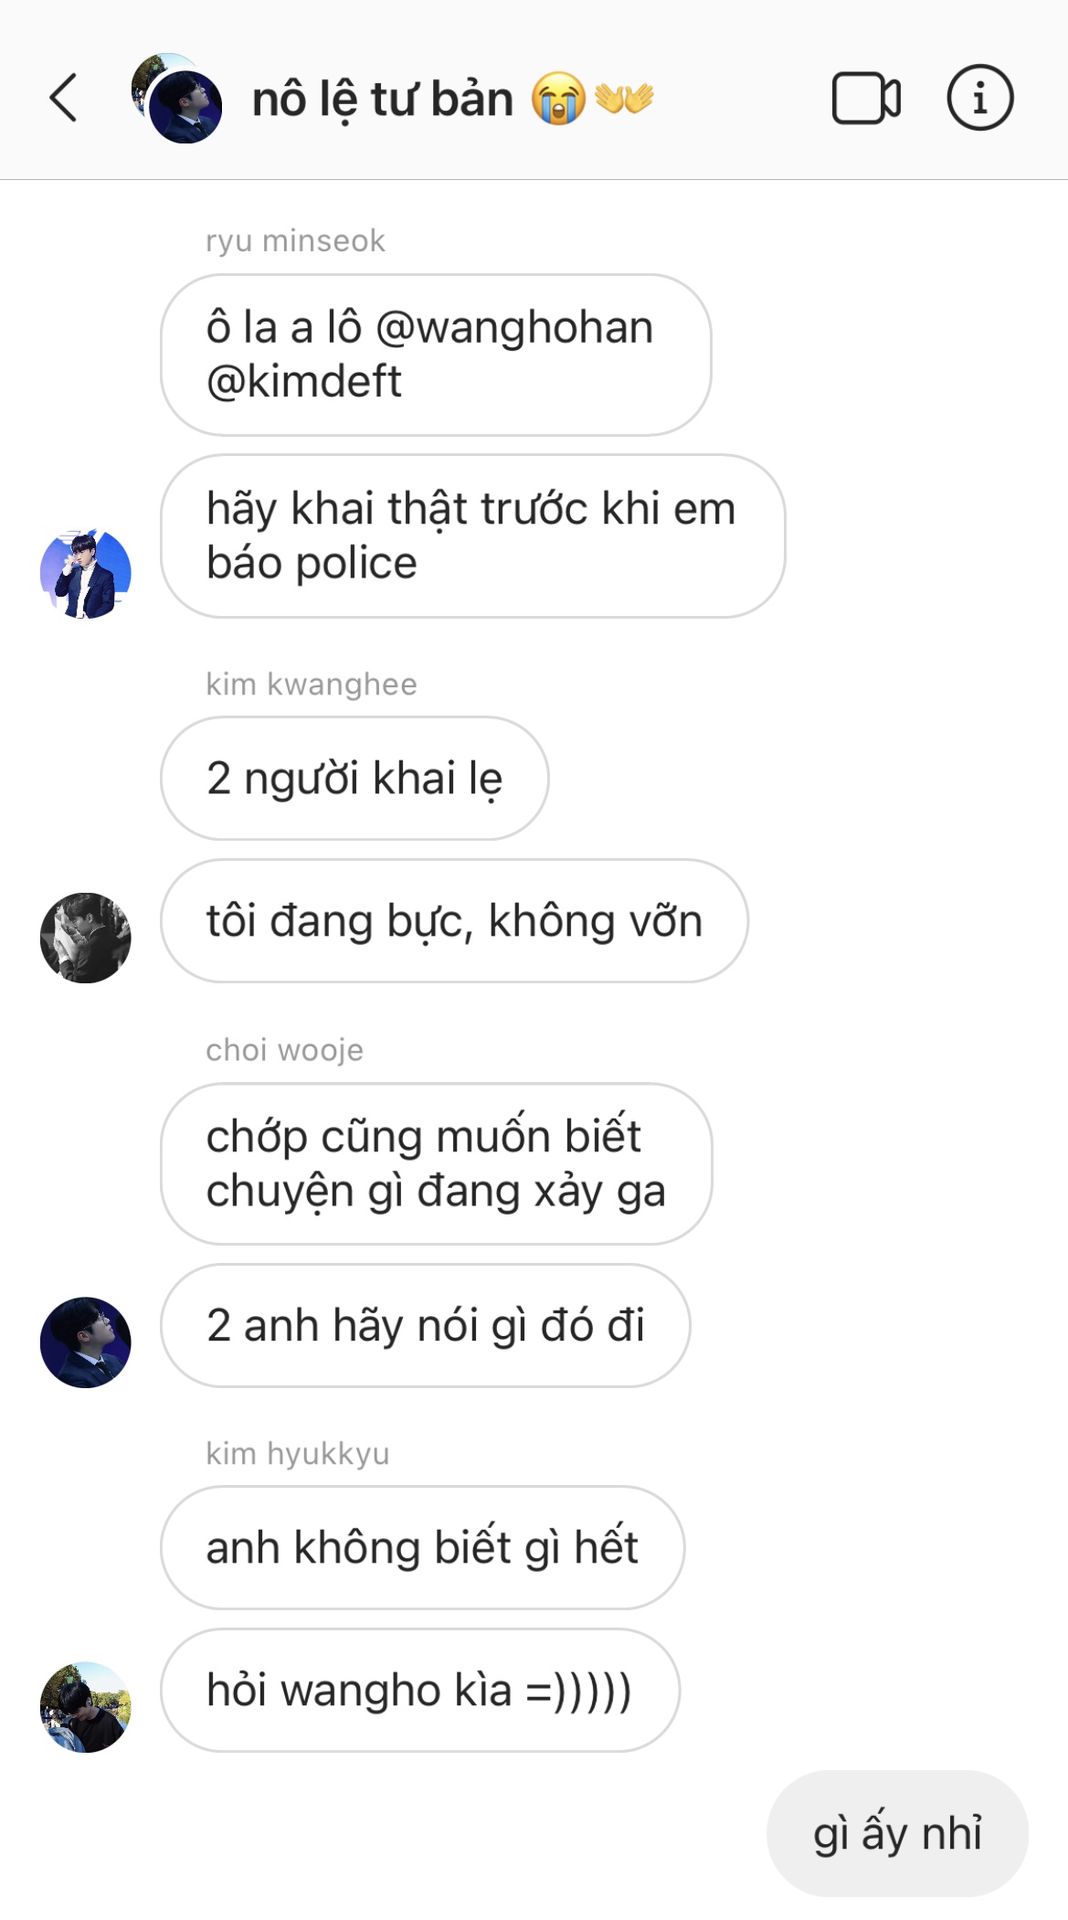
Task: Open the chat info icon
Action: pyautogui.click(x=980, y=98)
